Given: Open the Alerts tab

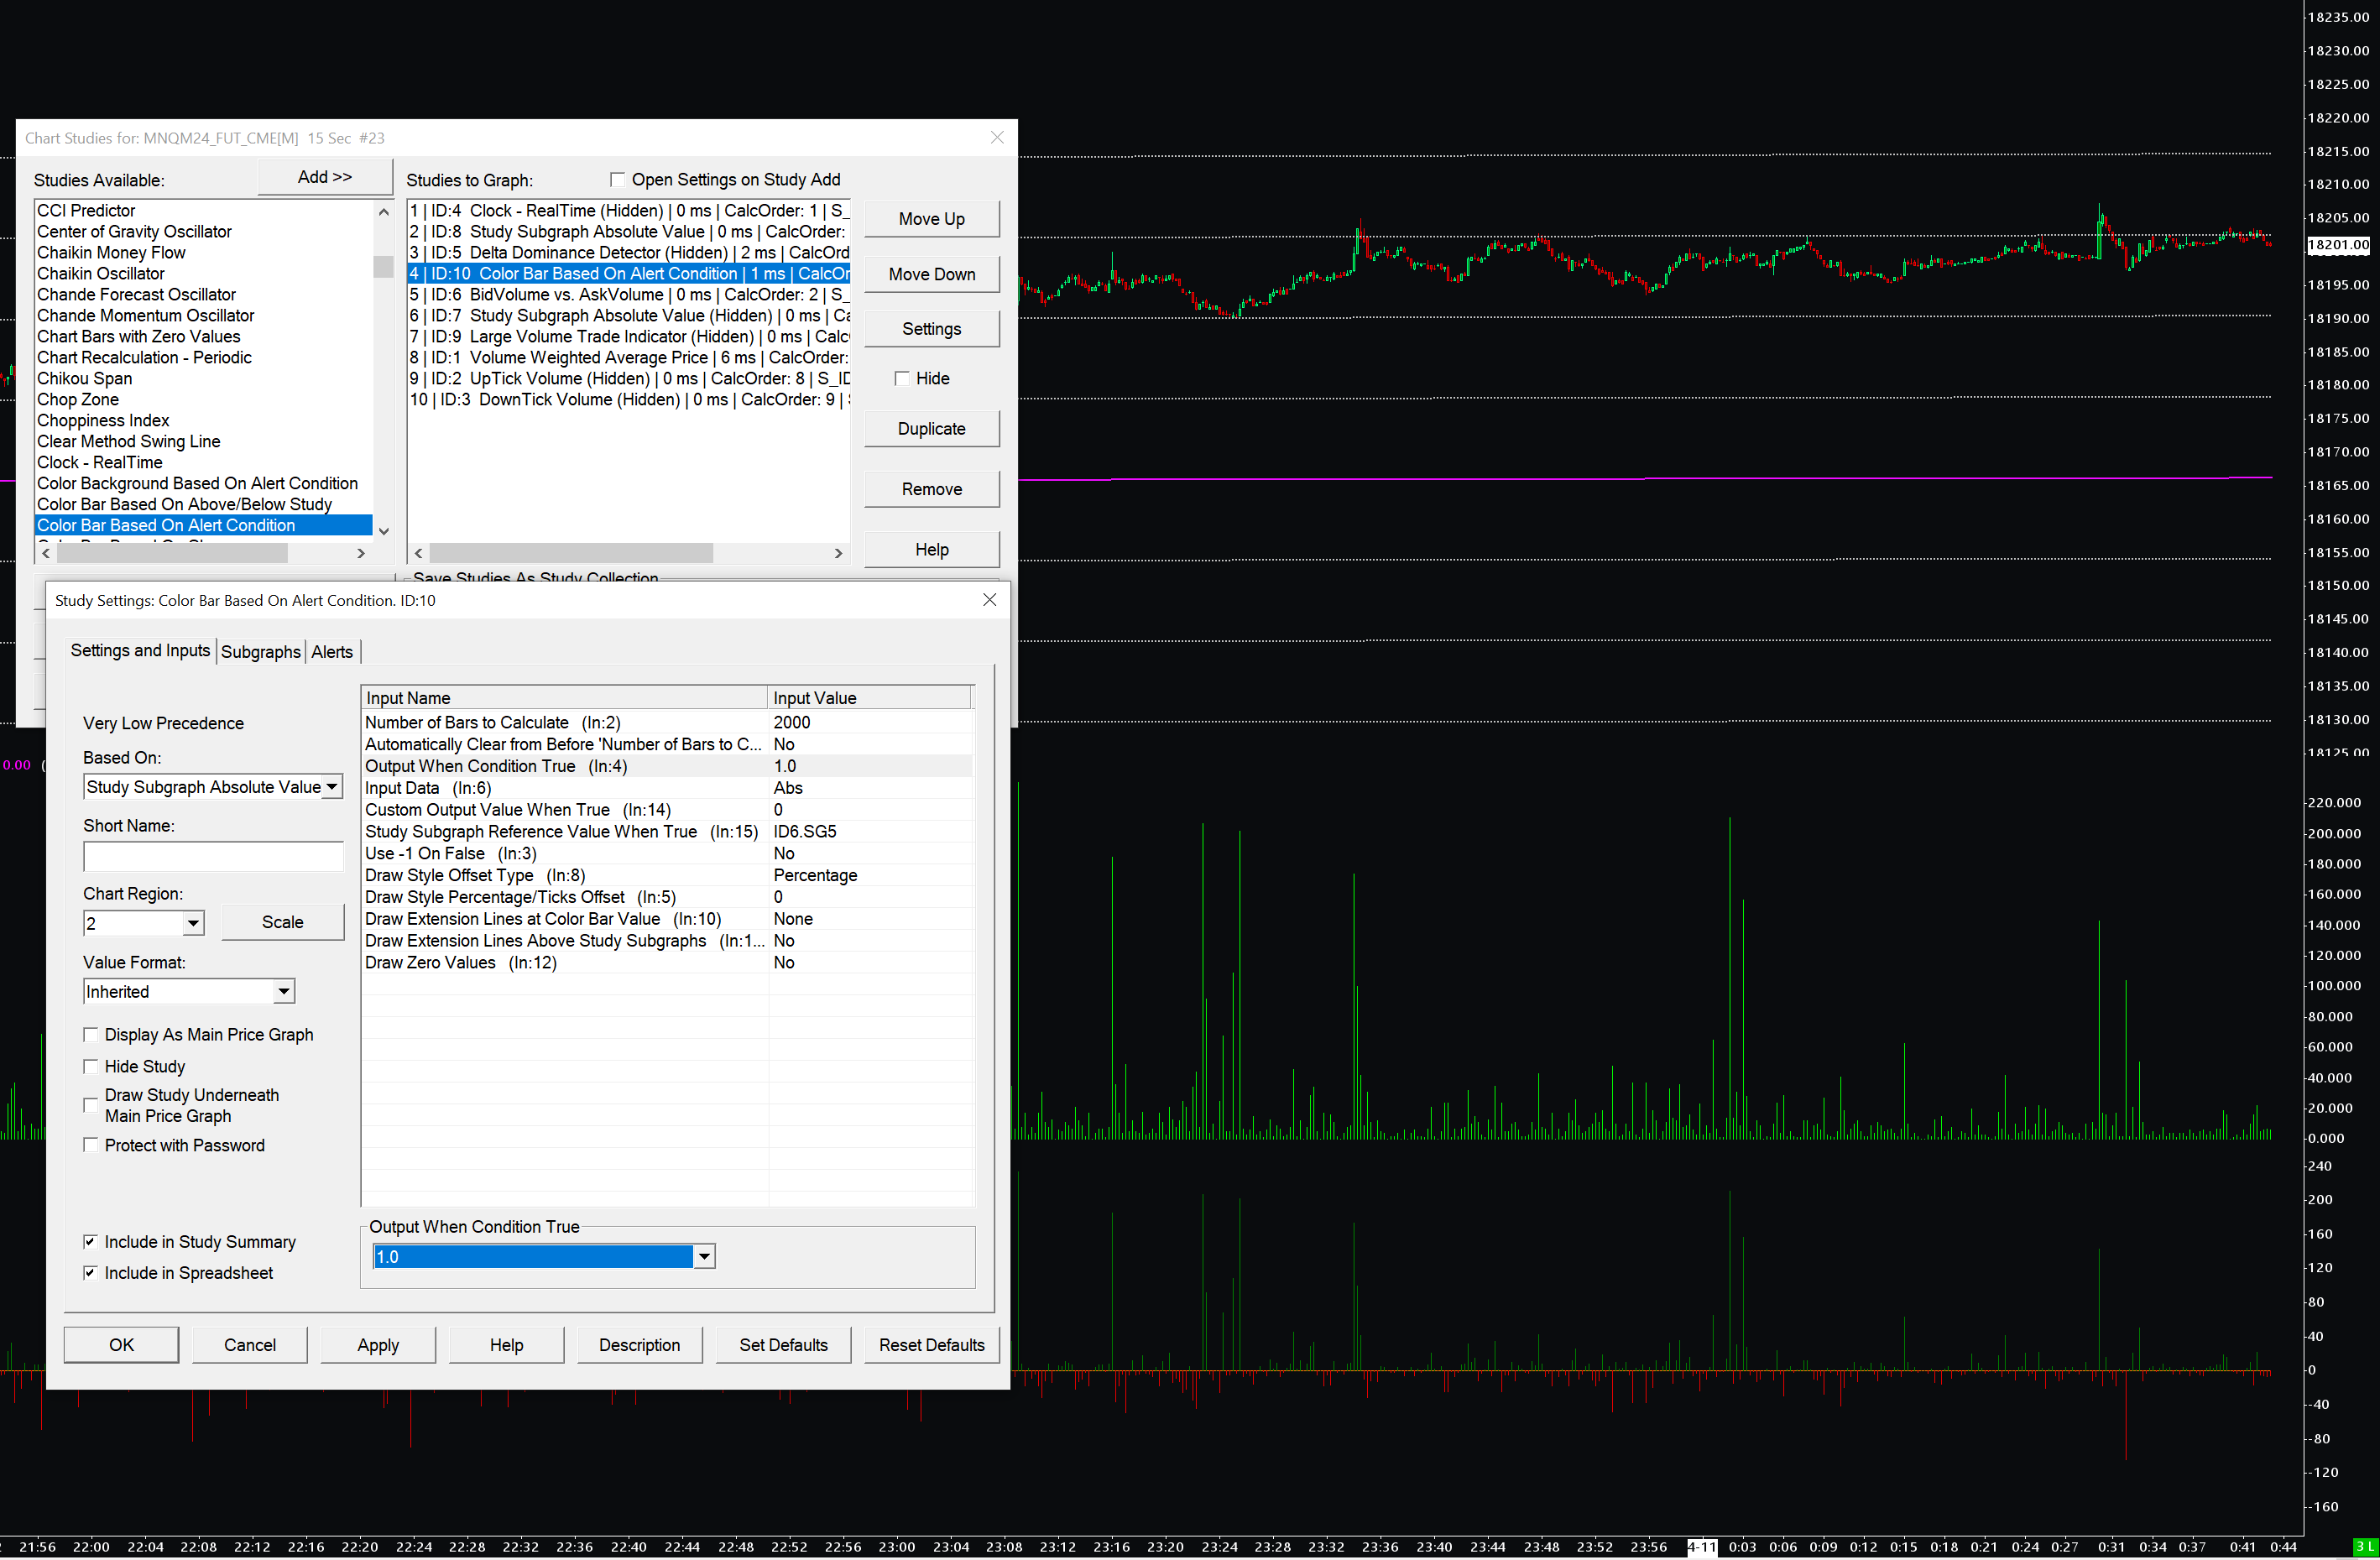Looking at the screenshot, I should pyautogui.click(x=332, y=652).
